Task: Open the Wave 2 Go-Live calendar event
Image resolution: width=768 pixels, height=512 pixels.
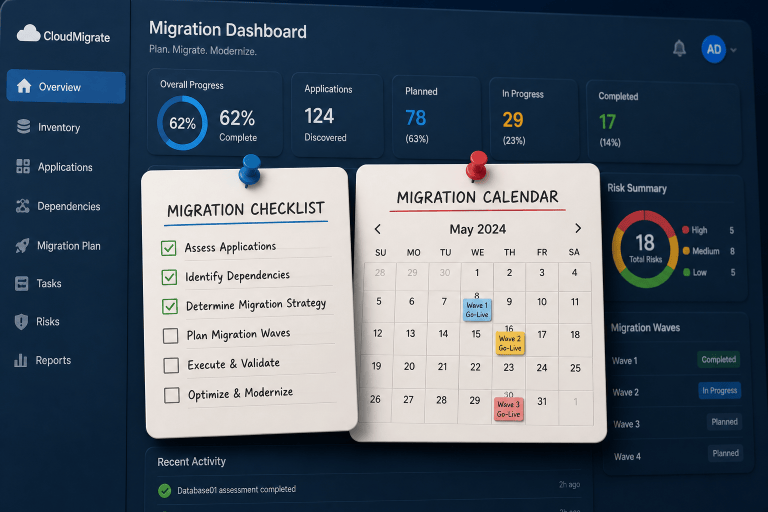Action: point(510,343)
